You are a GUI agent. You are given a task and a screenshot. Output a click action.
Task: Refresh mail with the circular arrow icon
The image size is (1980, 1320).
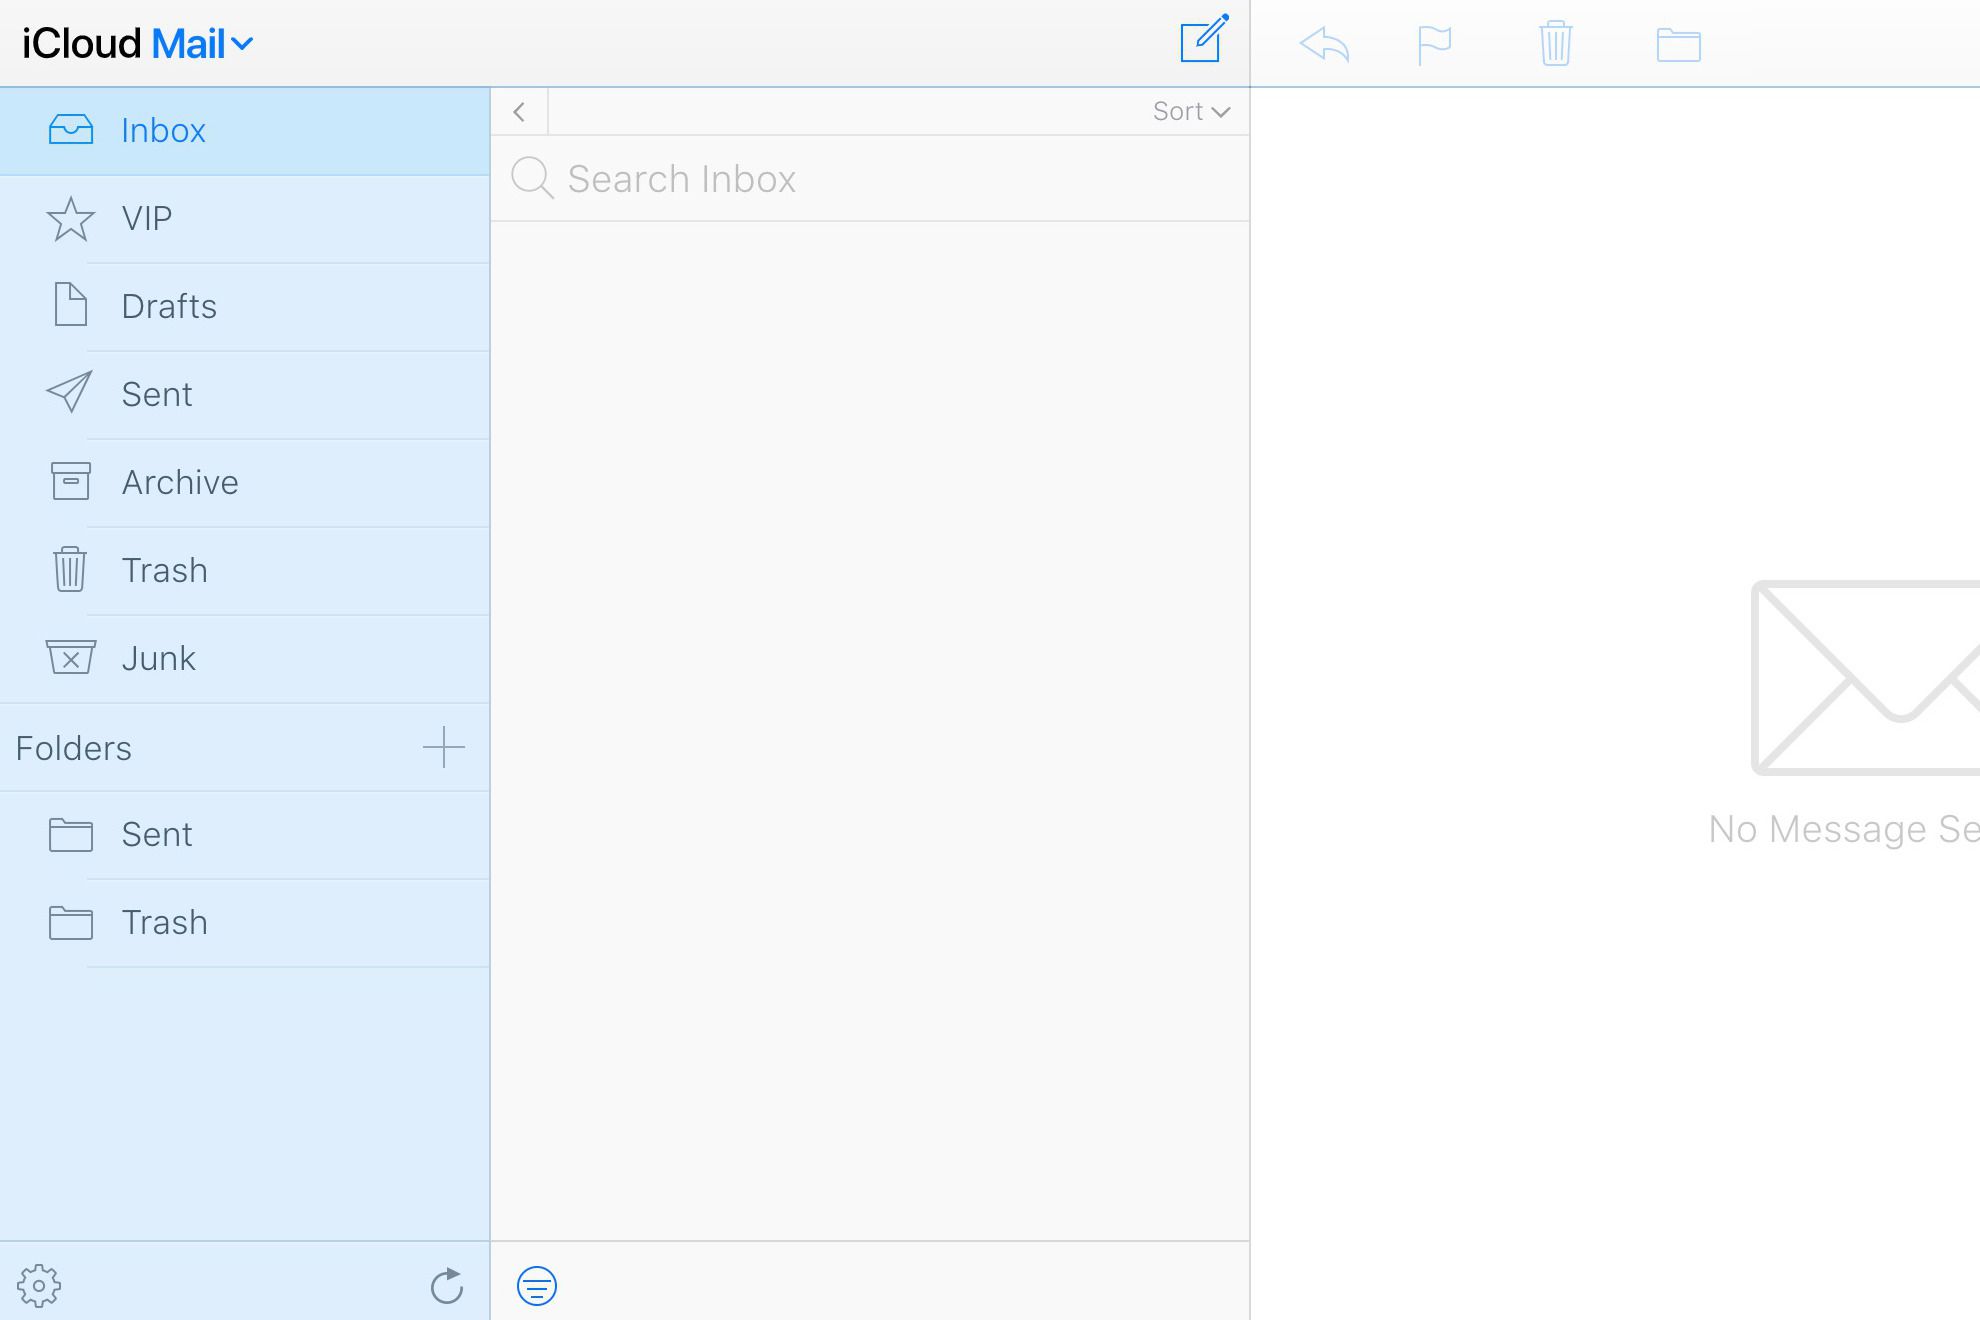click(x=447, y=1286)
